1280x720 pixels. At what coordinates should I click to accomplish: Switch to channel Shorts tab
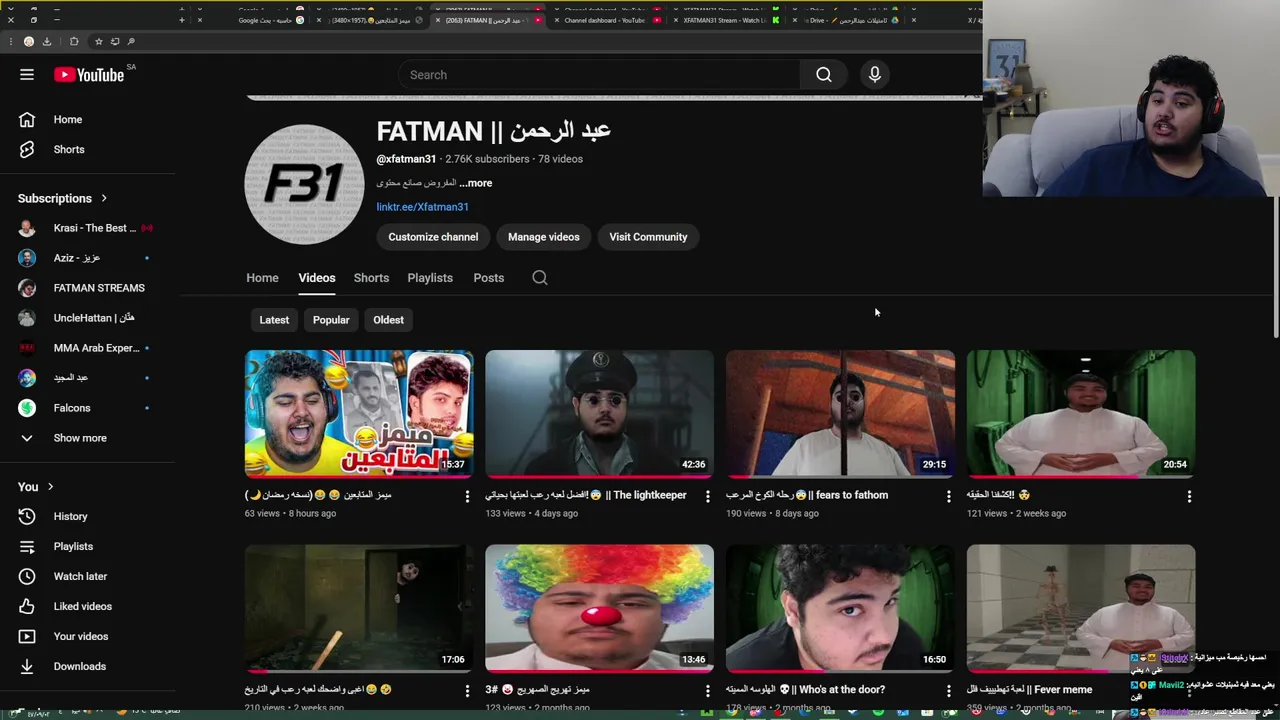371,278
